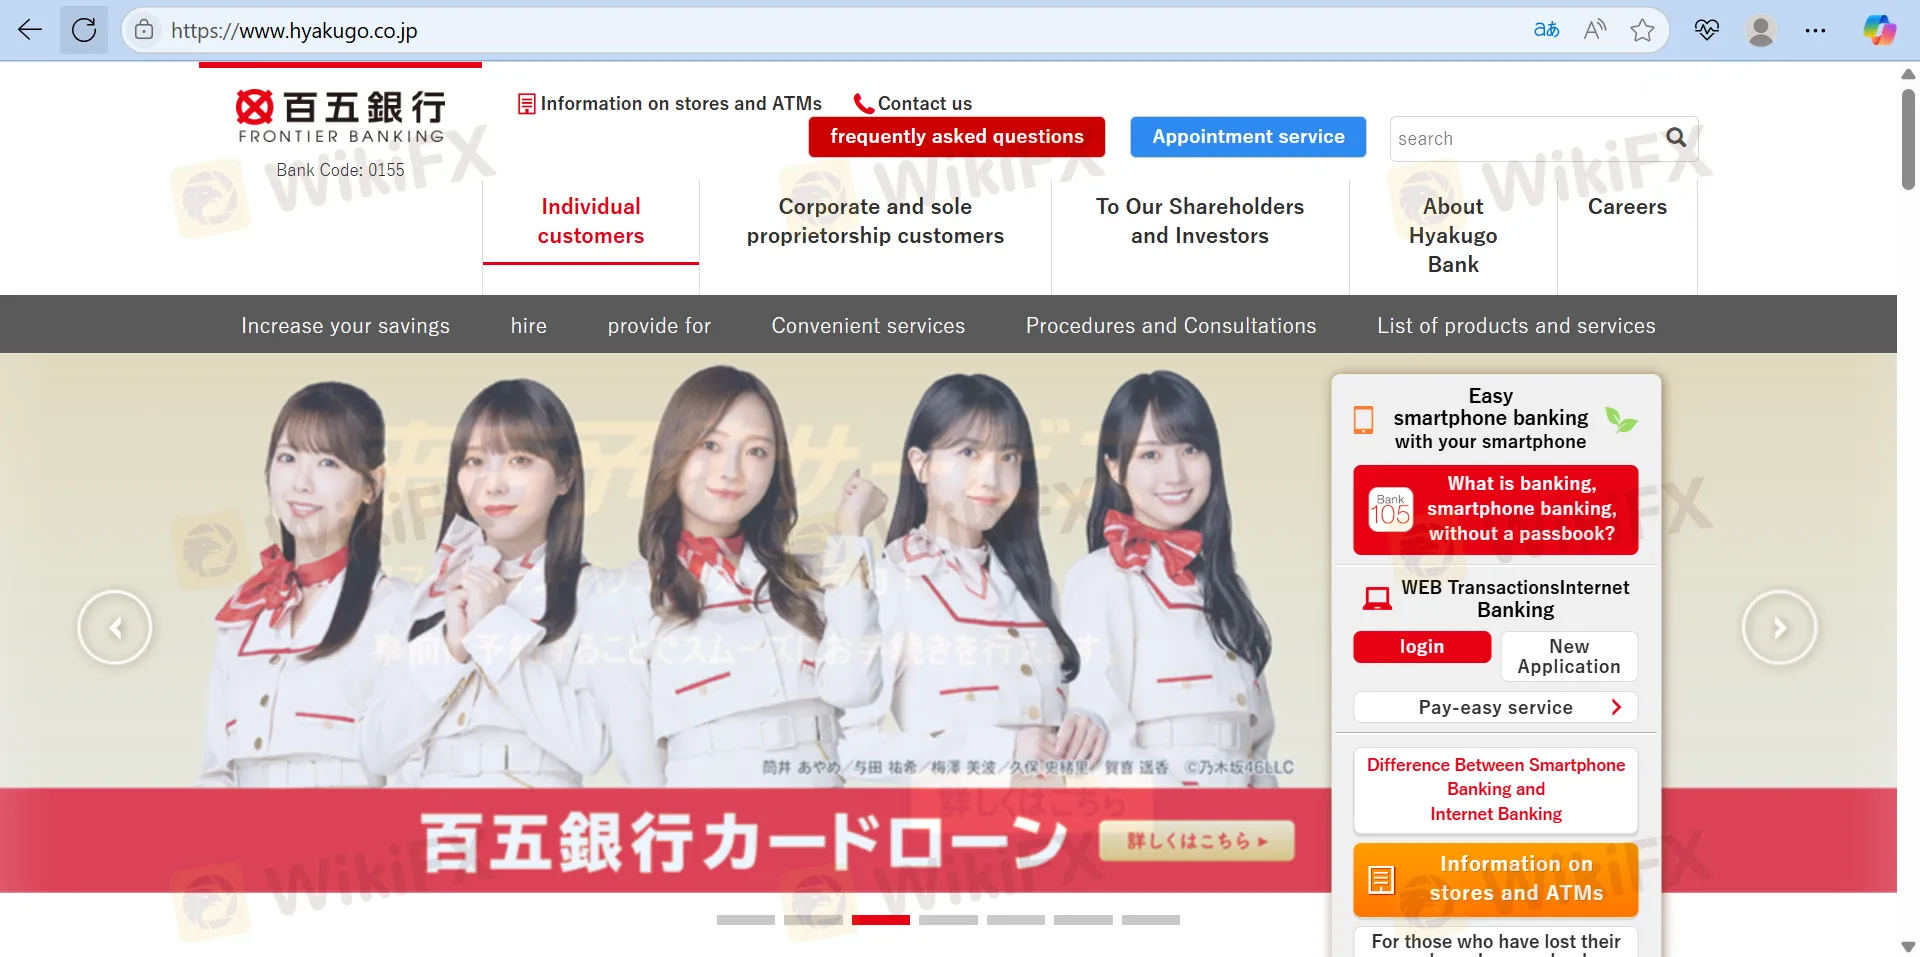Open List of products and services menu
This screenshot has height=957, width=1920.
coord(1516,325)
